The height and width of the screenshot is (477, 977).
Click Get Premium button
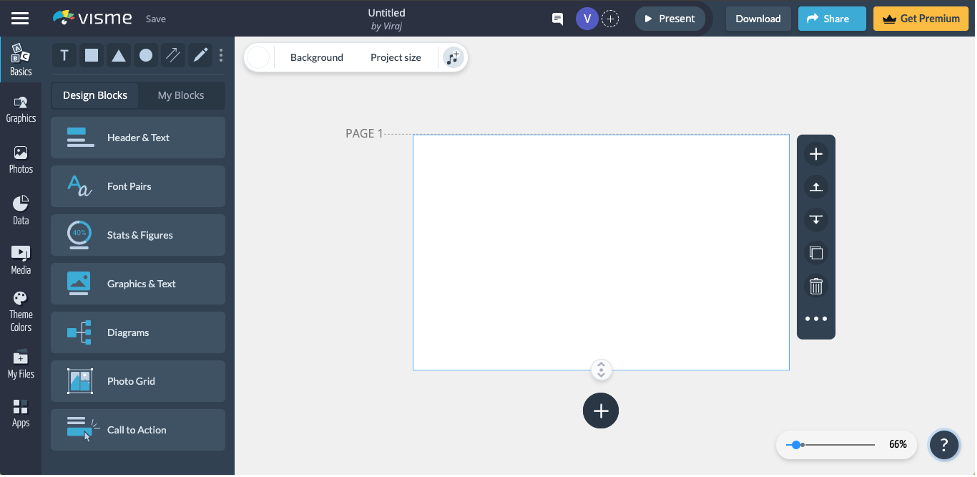[921, 19]
